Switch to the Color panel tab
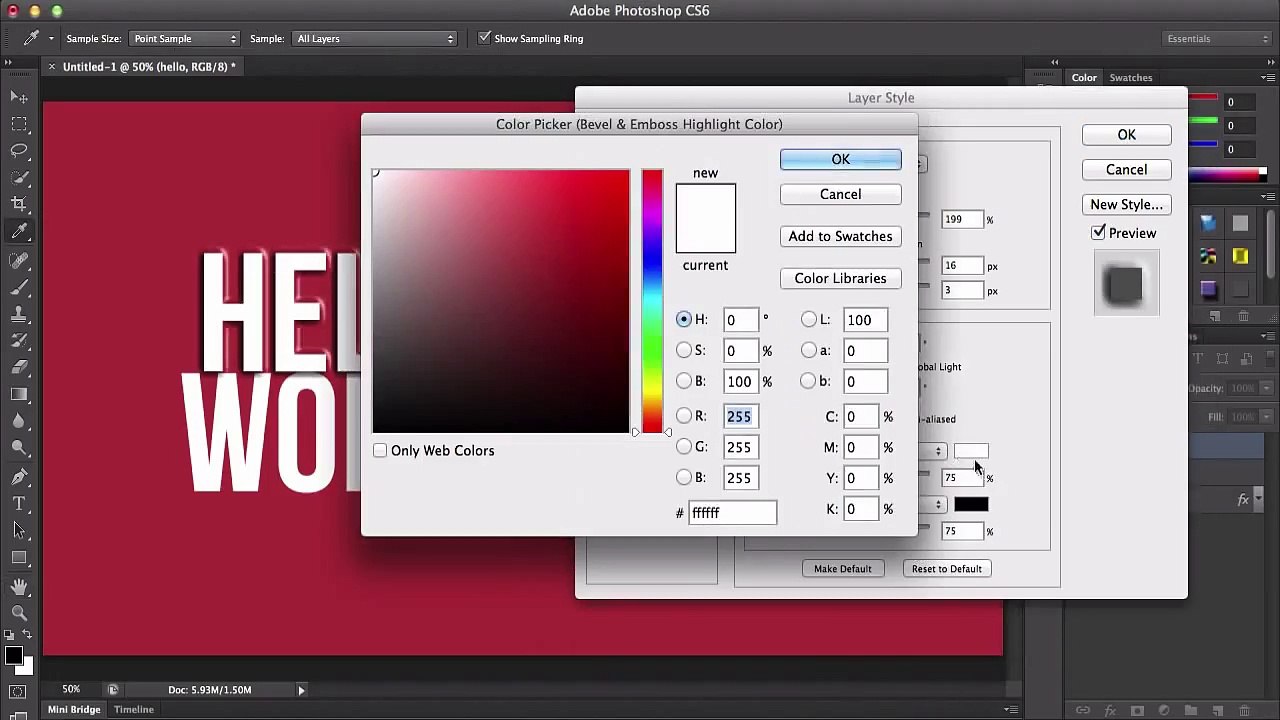 [x=1084, y=77]
